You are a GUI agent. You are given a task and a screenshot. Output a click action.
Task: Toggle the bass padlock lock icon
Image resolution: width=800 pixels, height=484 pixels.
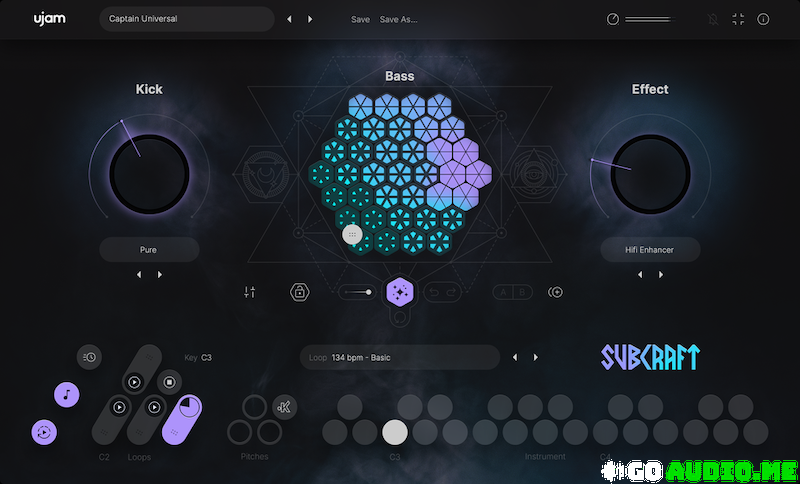click(x=298, y=292)
